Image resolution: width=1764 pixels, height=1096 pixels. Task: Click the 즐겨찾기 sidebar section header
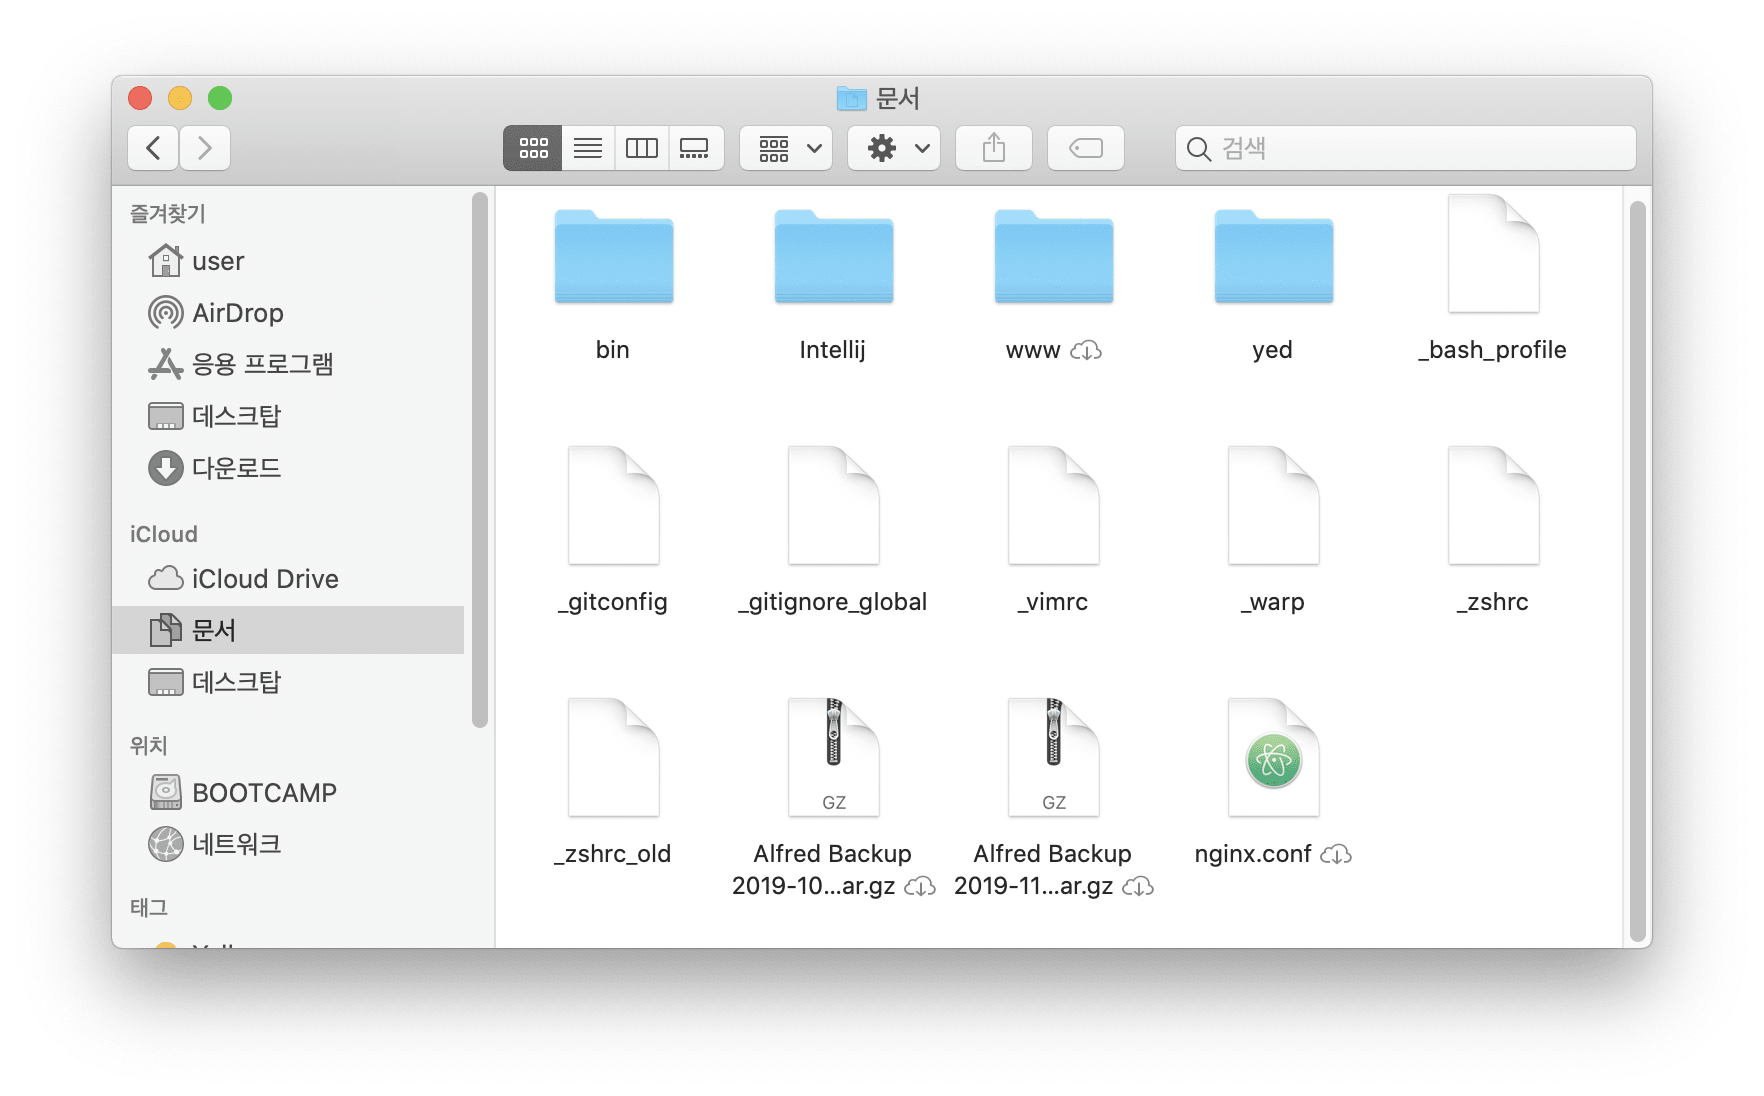168,213
